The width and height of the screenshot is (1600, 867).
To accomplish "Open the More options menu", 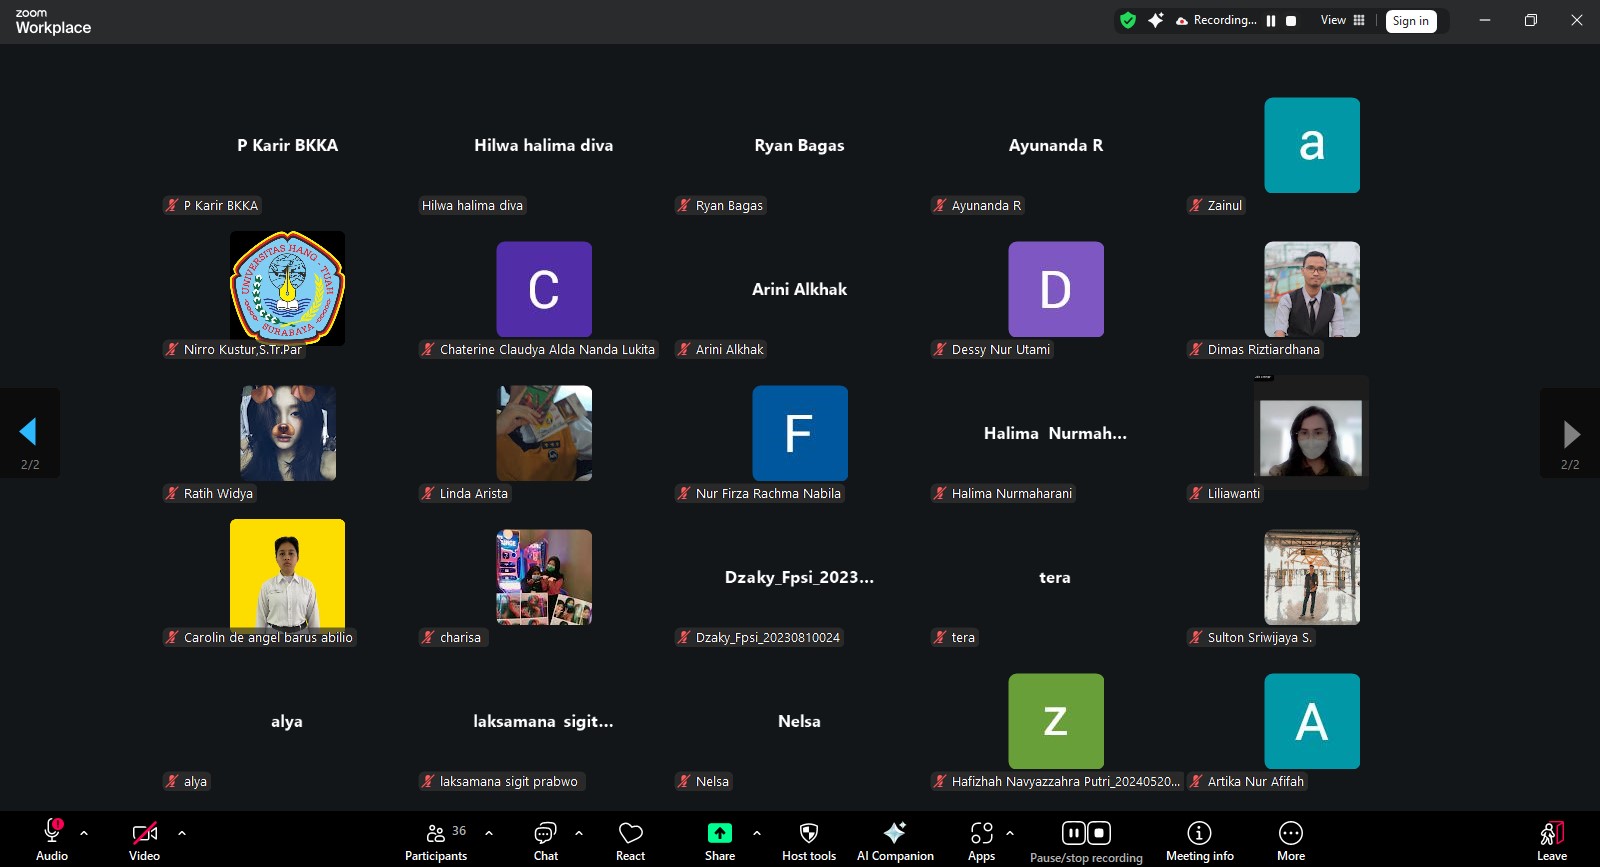I will tap(1291, 841).
